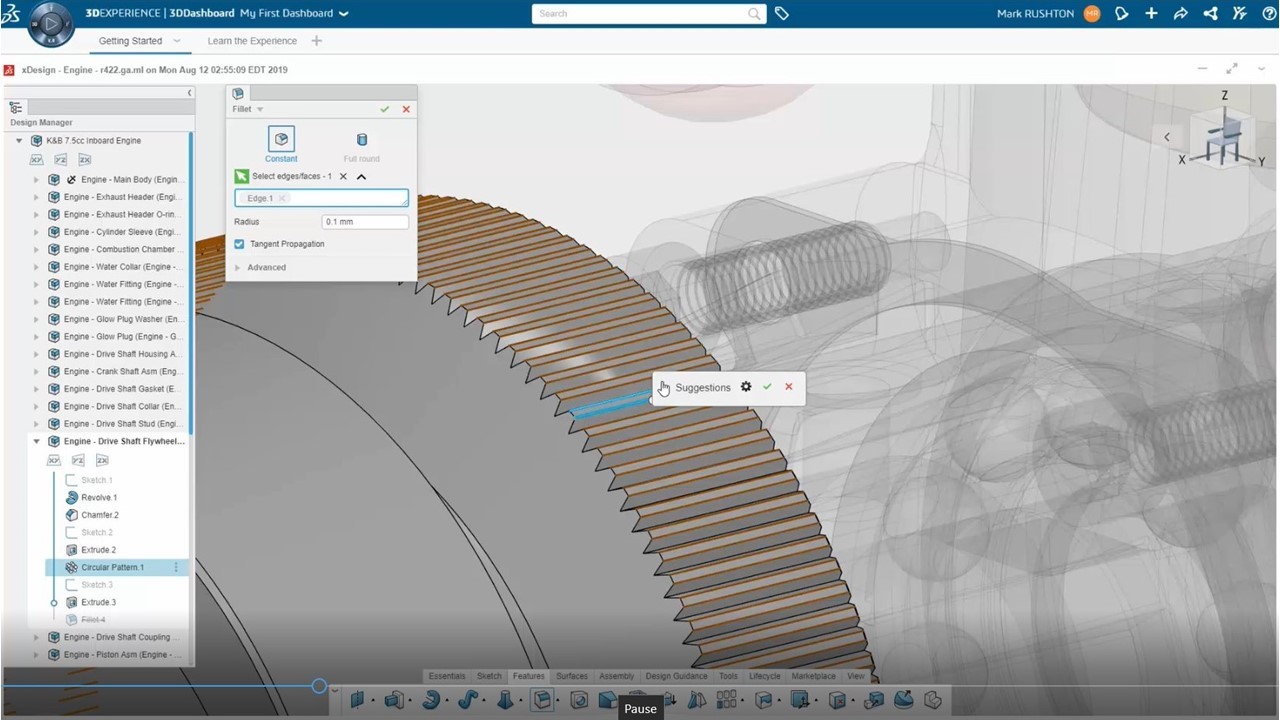The width and height of the screenshot is (1280, 720).
Task: Uncheck the Tangent Propagation checkbox
Action: pyautogui.click(x=239, y=244)
